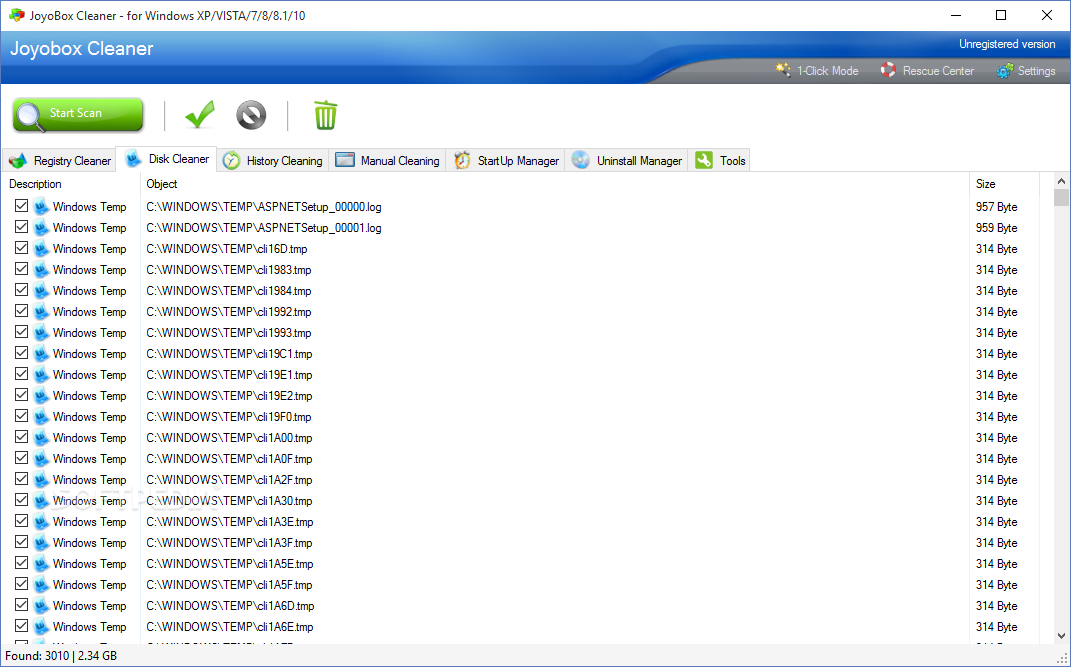The height and width of the screenshot is (667, 1071).
Task: Switch to the Registry Cleaner tab
Action: (x=59, y=160)
